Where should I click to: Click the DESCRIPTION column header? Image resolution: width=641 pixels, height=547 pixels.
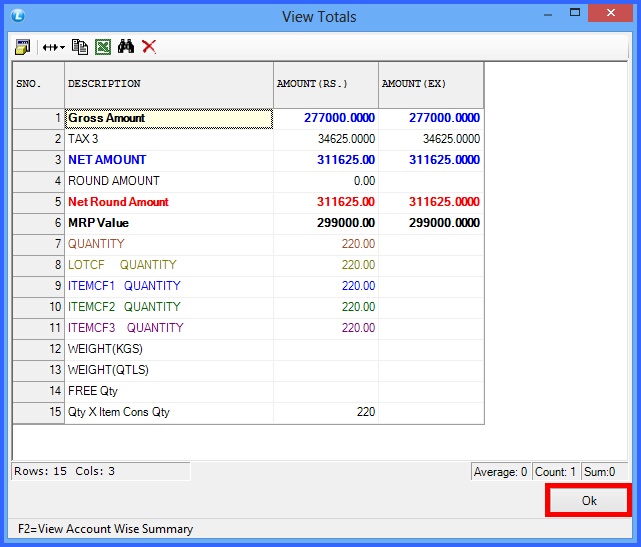[169, 85]
